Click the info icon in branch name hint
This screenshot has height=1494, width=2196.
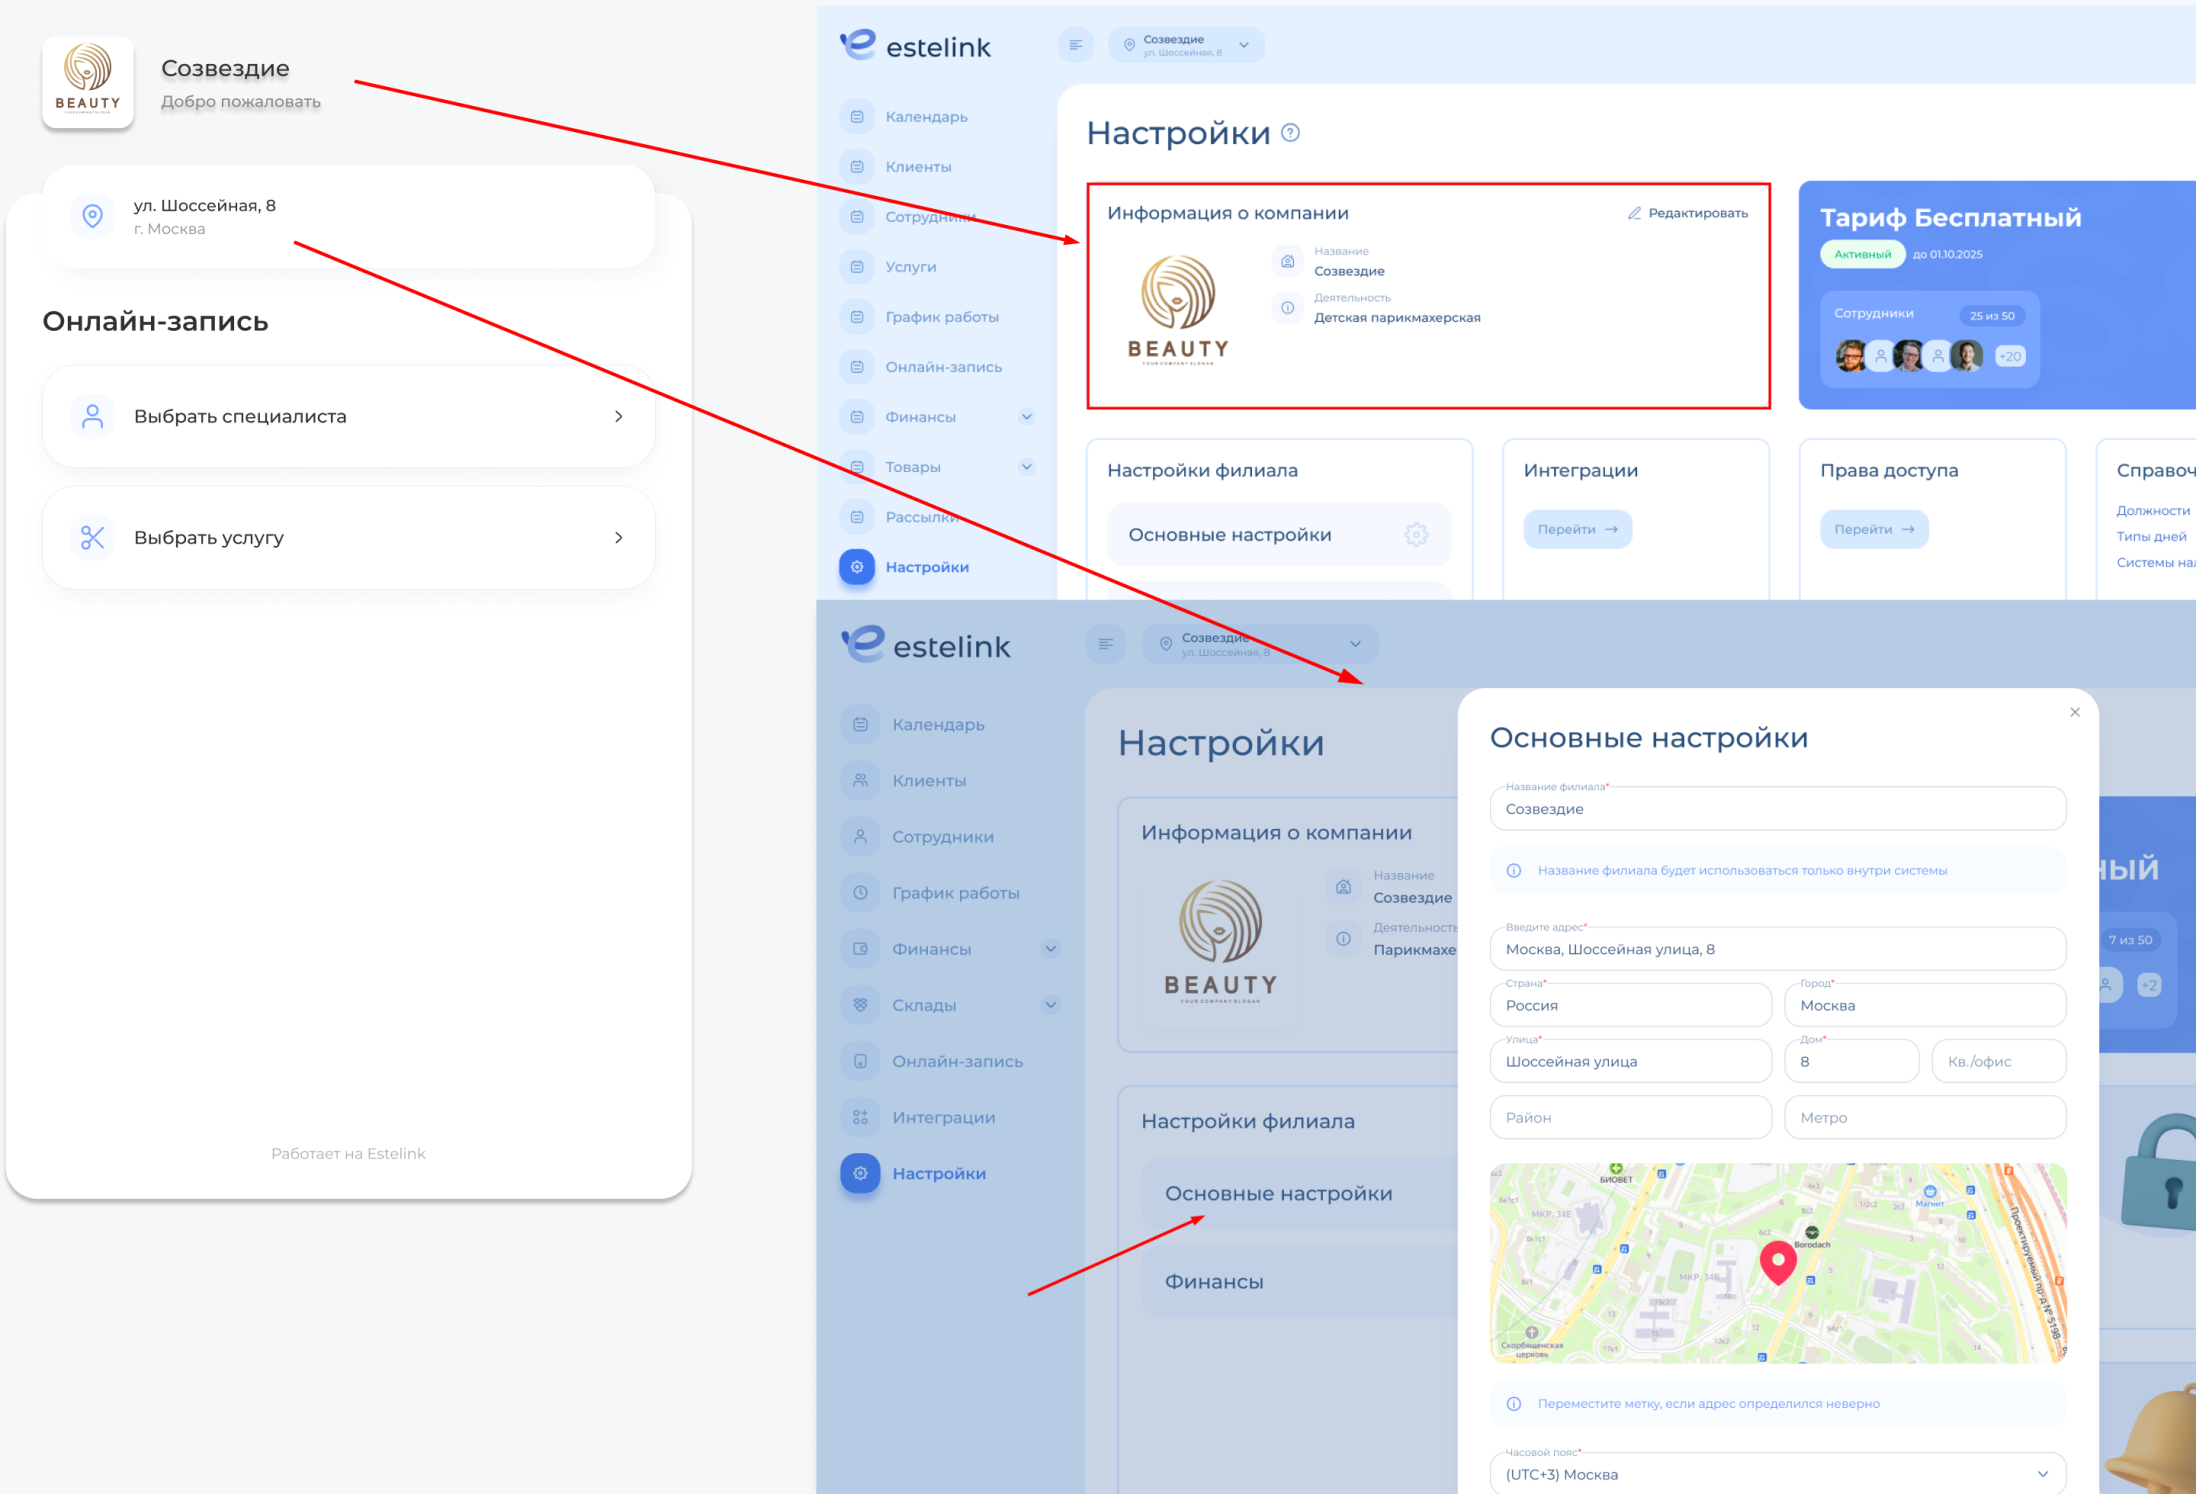click(1514, 871)
